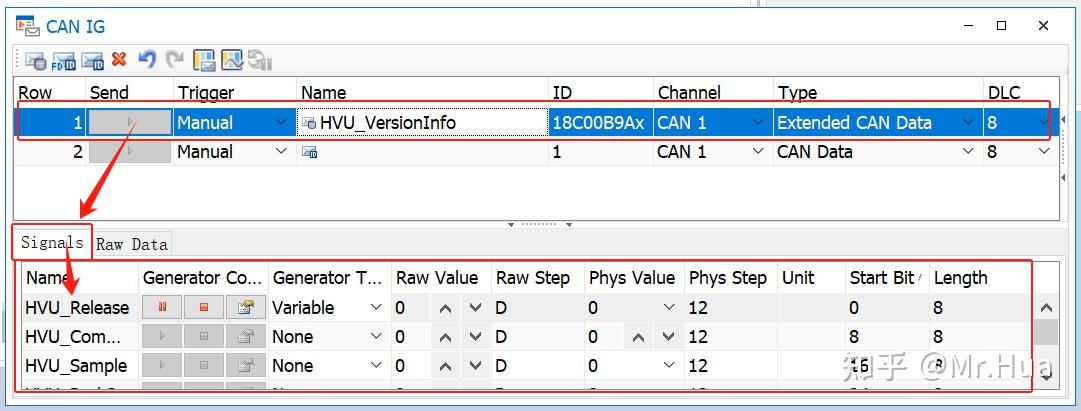Increase raw value of HVU_Release
The image size is (1081, 411).
coord(445,308)
